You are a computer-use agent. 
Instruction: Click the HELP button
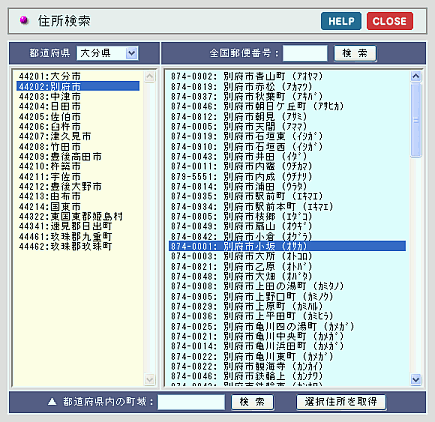341,21
